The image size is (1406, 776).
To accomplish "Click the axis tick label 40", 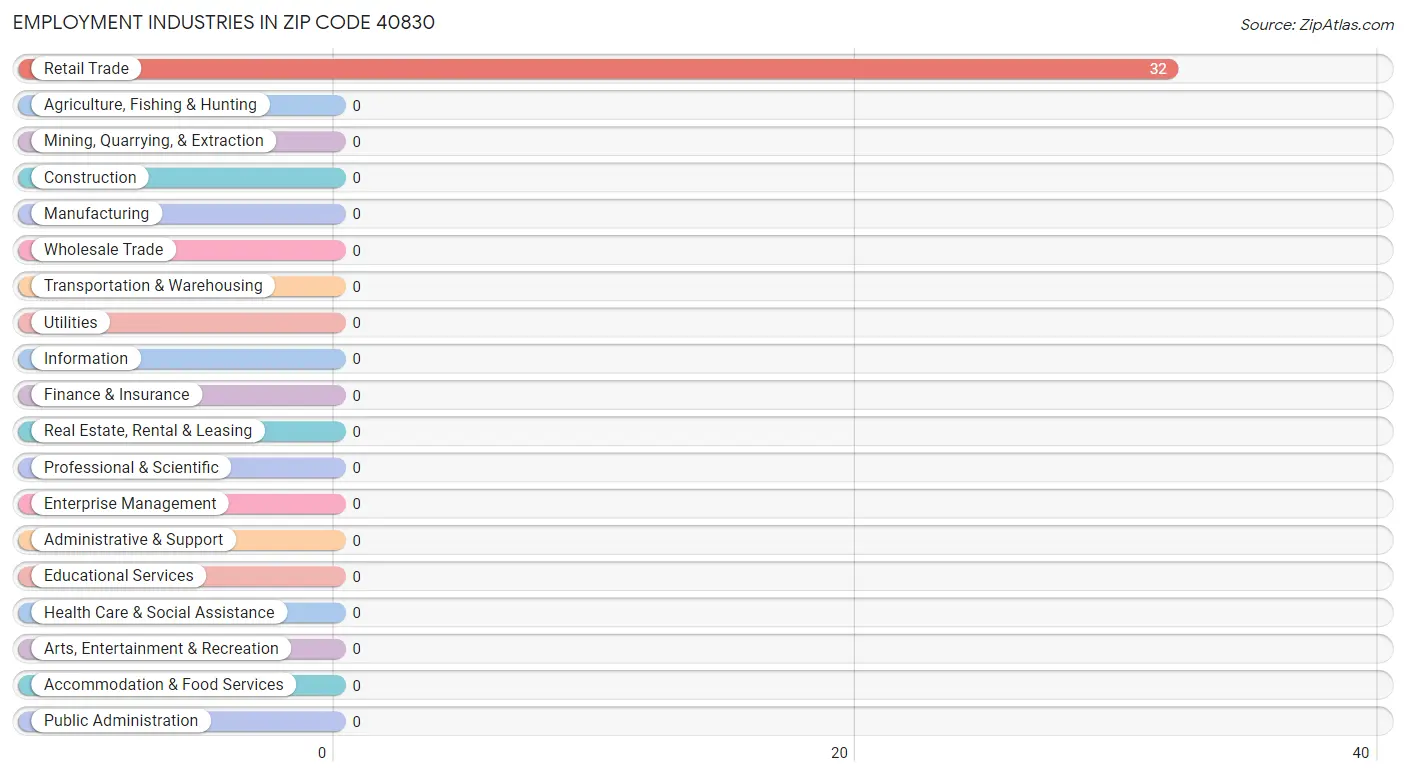I will [x=1360, y=753].
